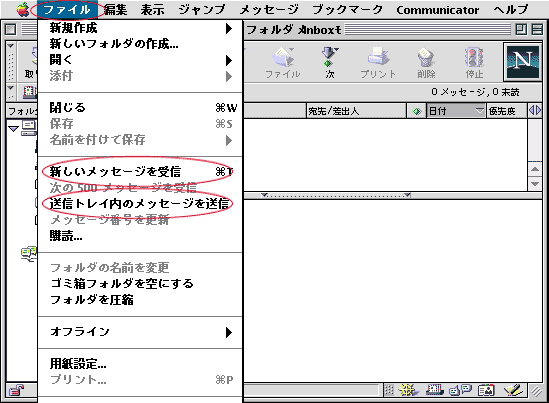Click the Stop (停止) traffic light icon
The width and height of the screenshot is (549, 403).
(474, 62)
